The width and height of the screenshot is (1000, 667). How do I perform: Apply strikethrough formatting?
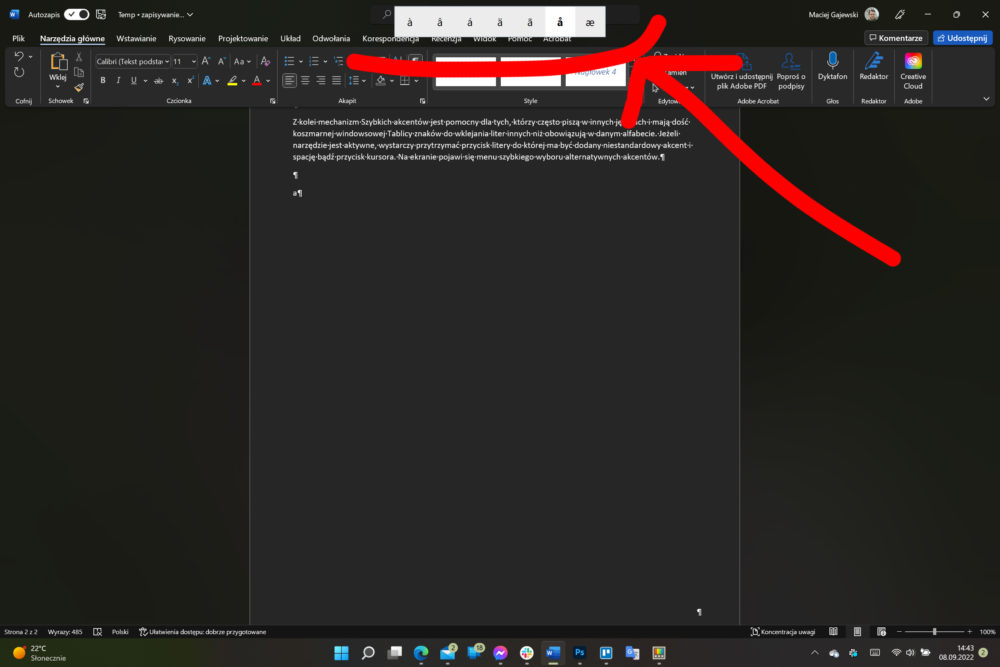tap(158, 80)
